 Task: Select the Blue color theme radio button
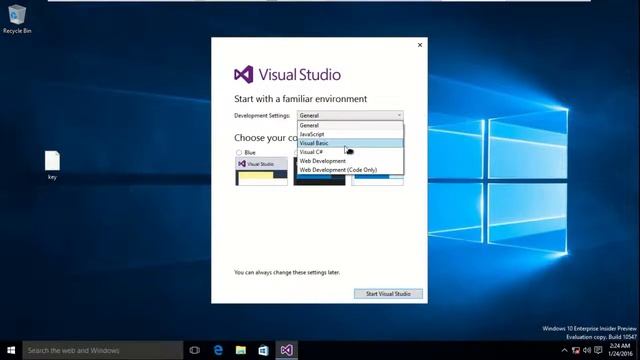pos(239,153)
